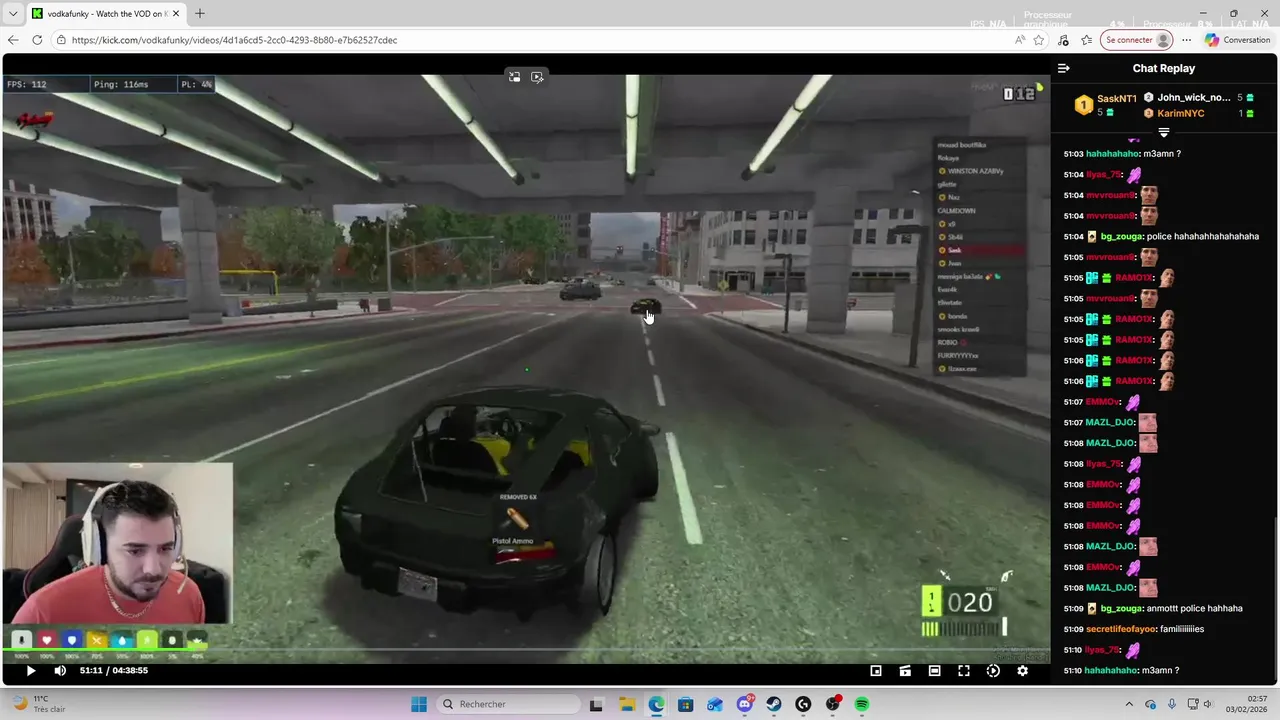
Task: Click username secretlifeofayoo in chat
Action: [1120, 629]
